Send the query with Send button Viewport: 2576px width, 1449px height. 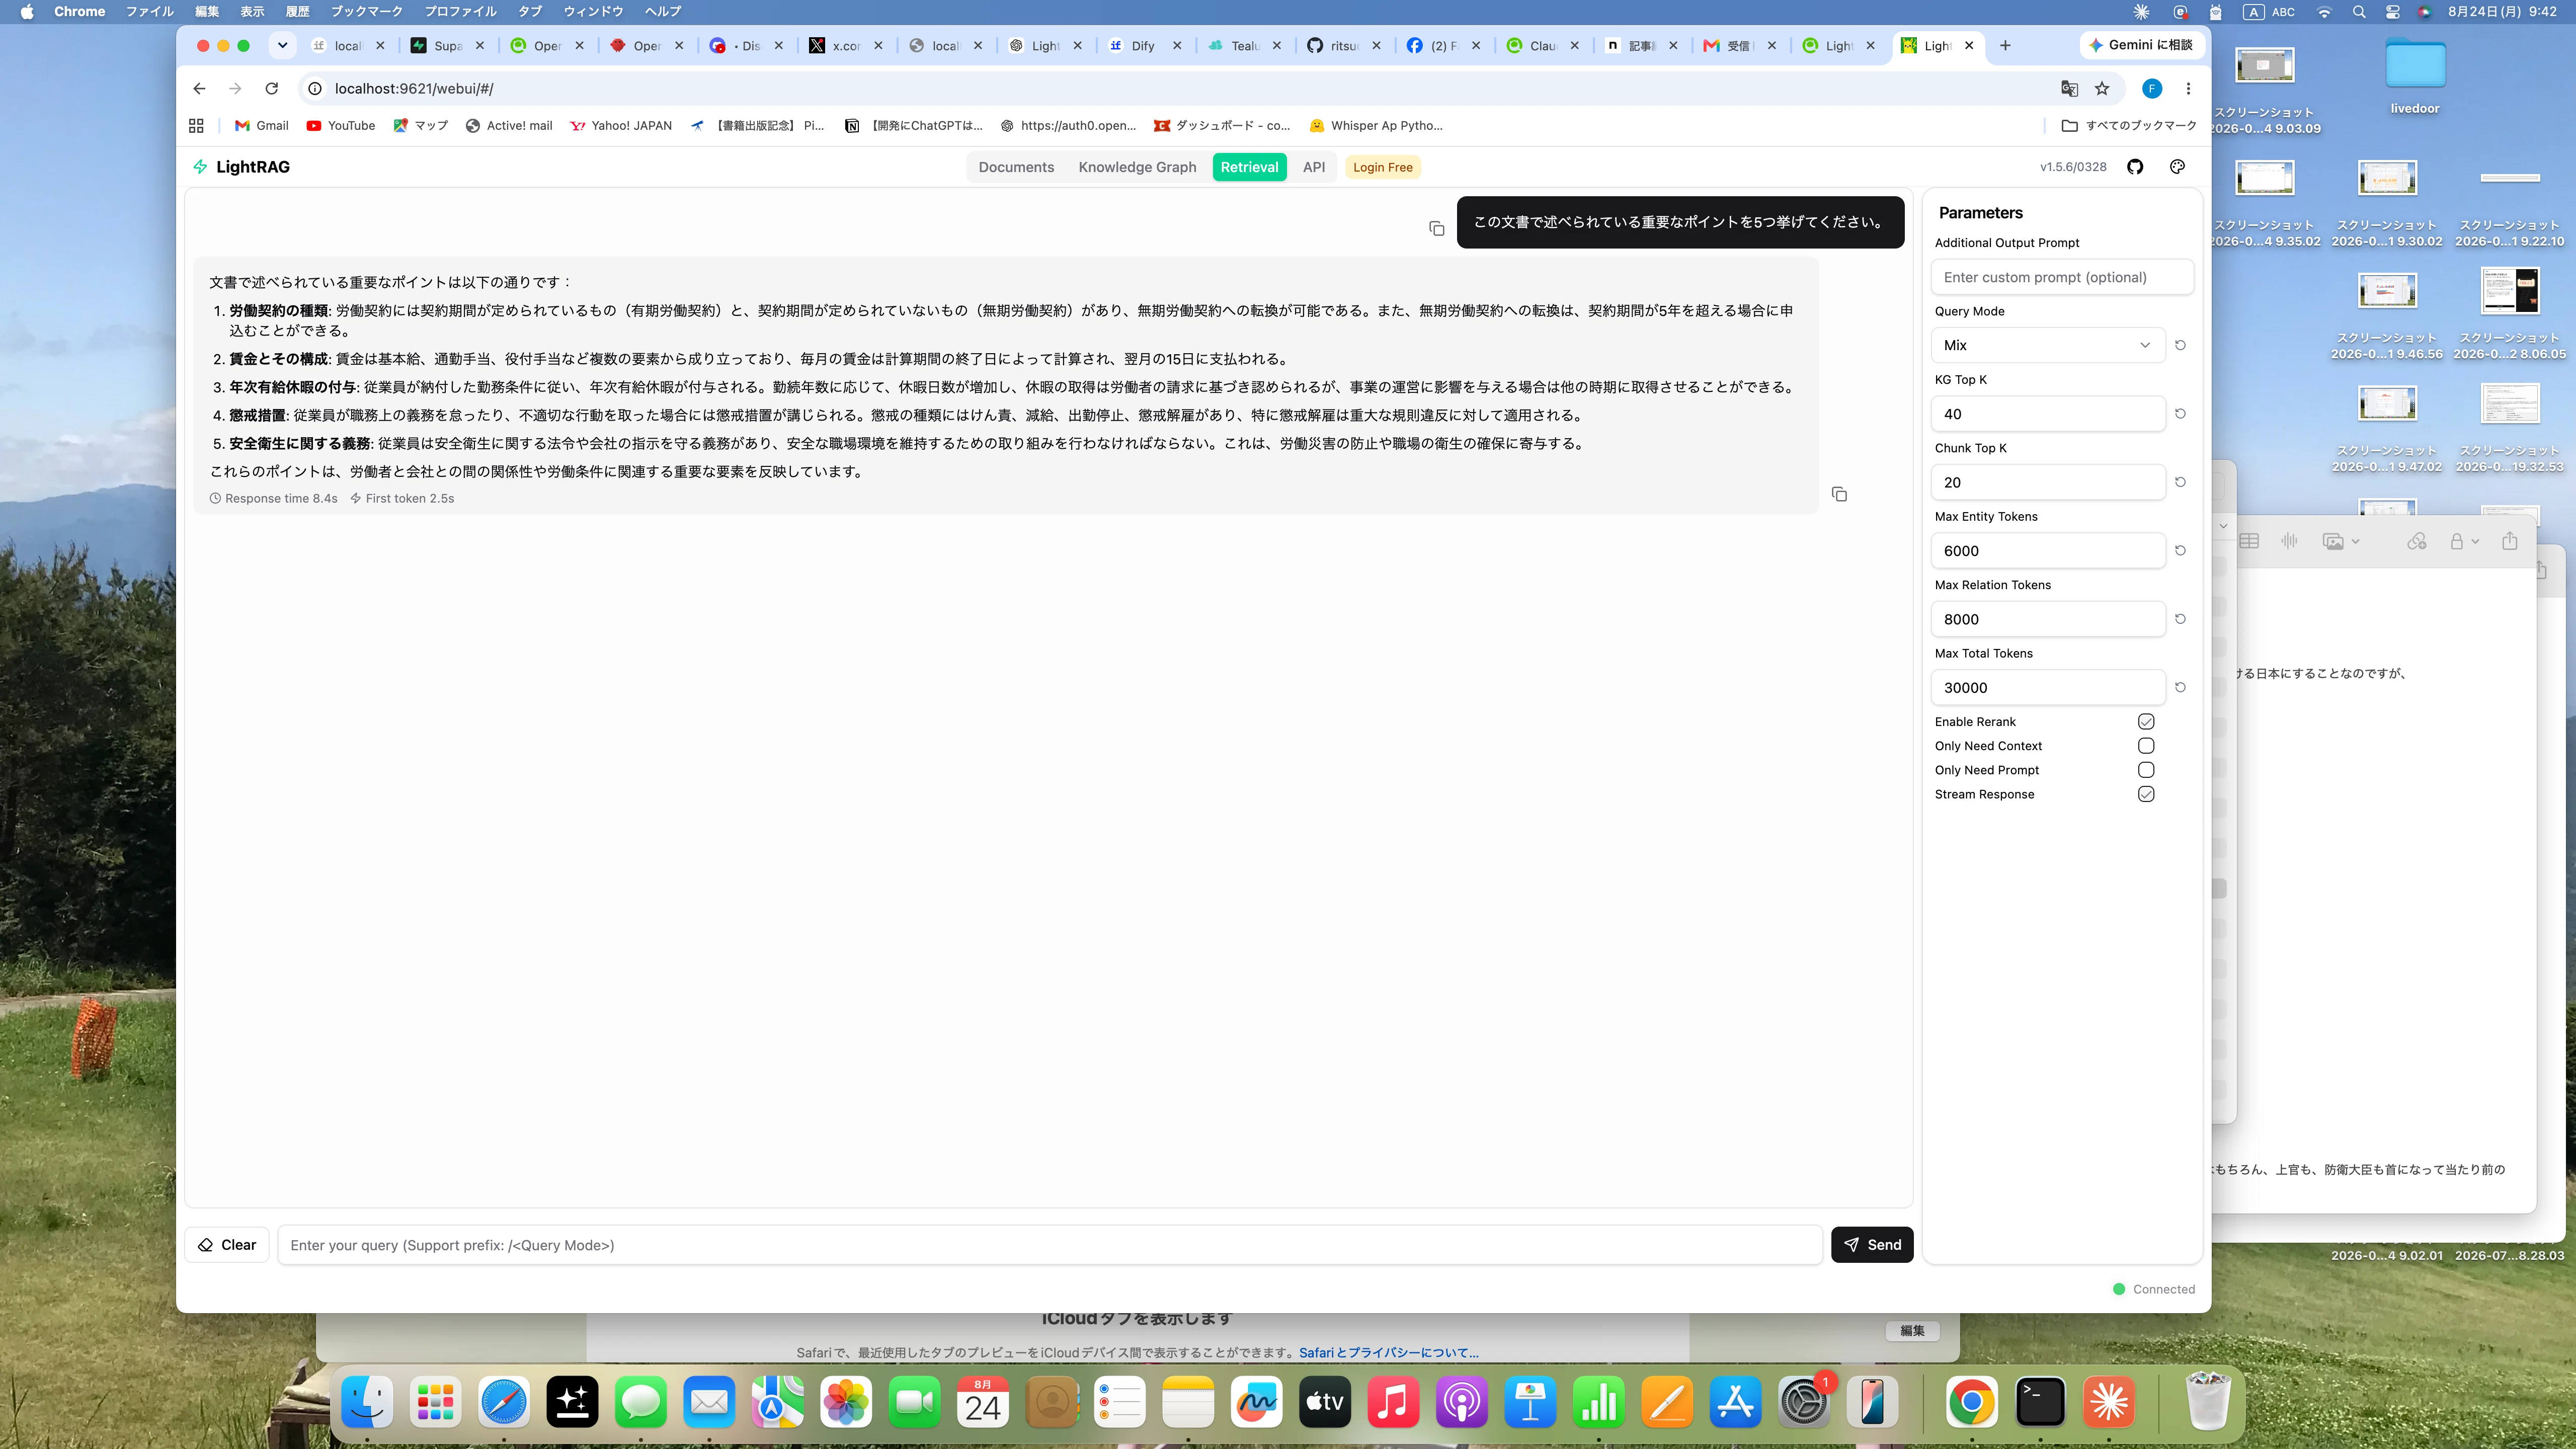[1872, 1245]
